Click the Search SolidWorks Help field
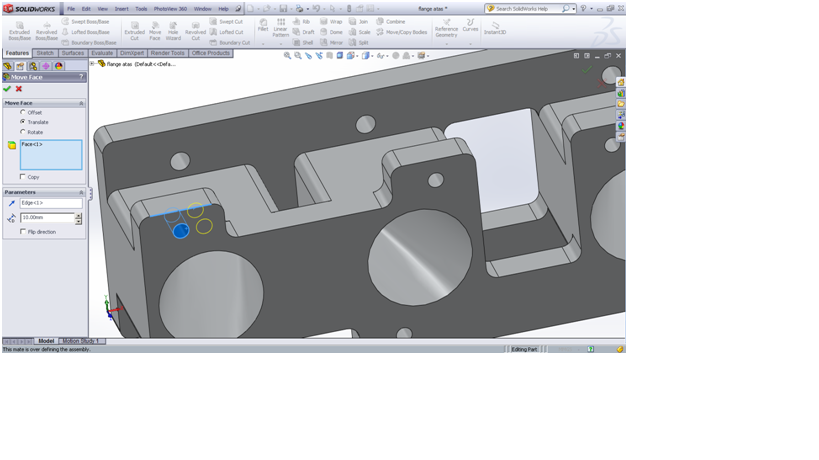 (527, 9)
